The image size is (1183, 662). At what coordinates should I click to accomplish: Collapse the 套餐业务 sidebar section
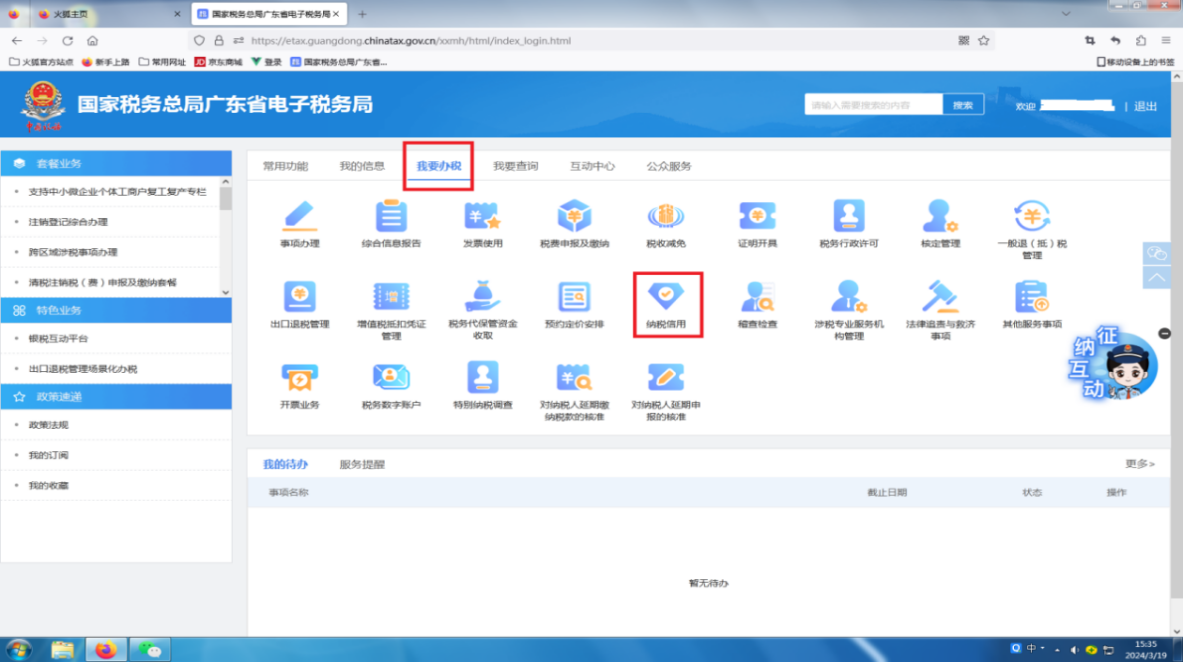point(116,163)
